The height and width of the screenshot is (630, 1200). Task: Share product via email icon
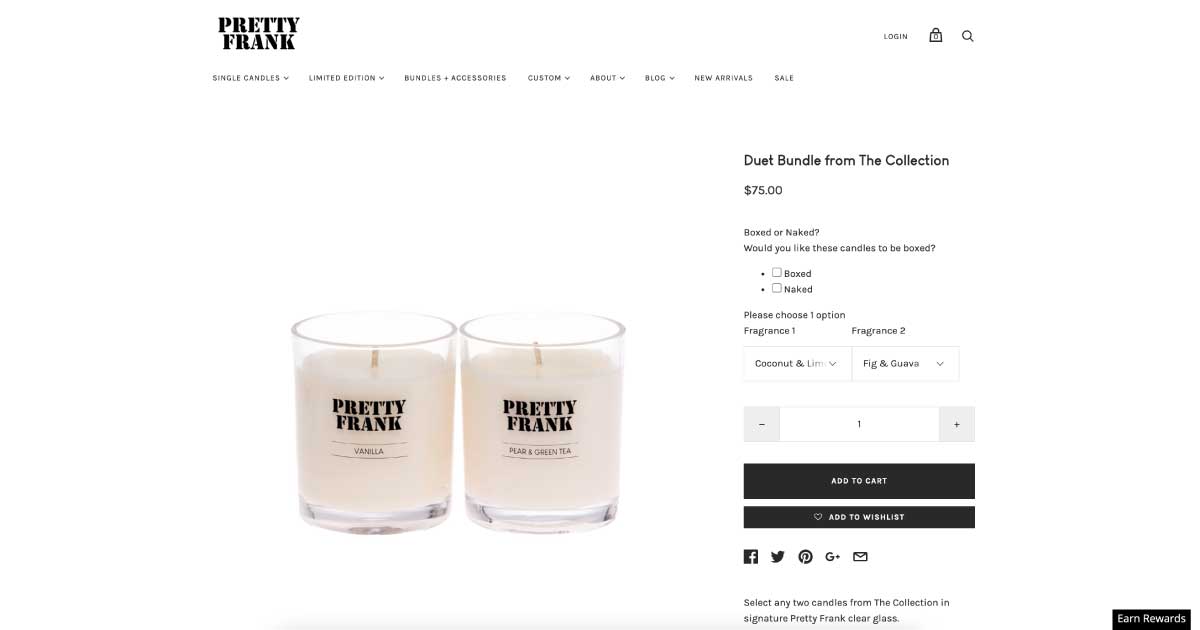click(x=860, y=557)
